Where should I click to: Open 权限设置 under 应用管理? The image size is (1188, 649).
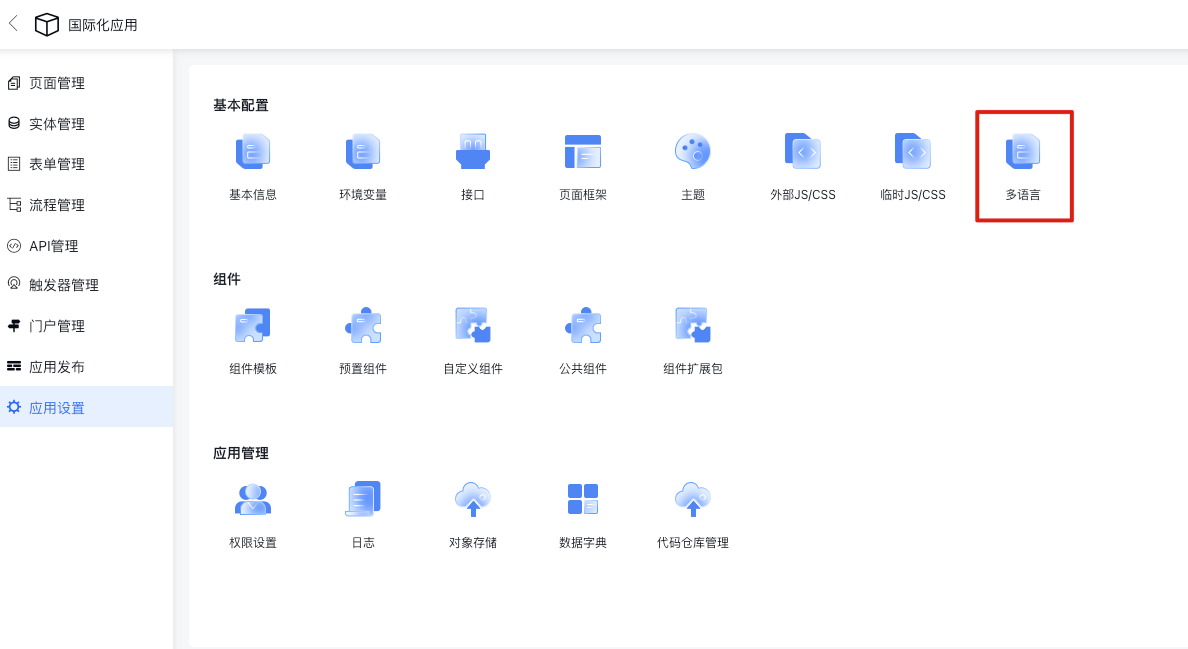click(253, 499)
